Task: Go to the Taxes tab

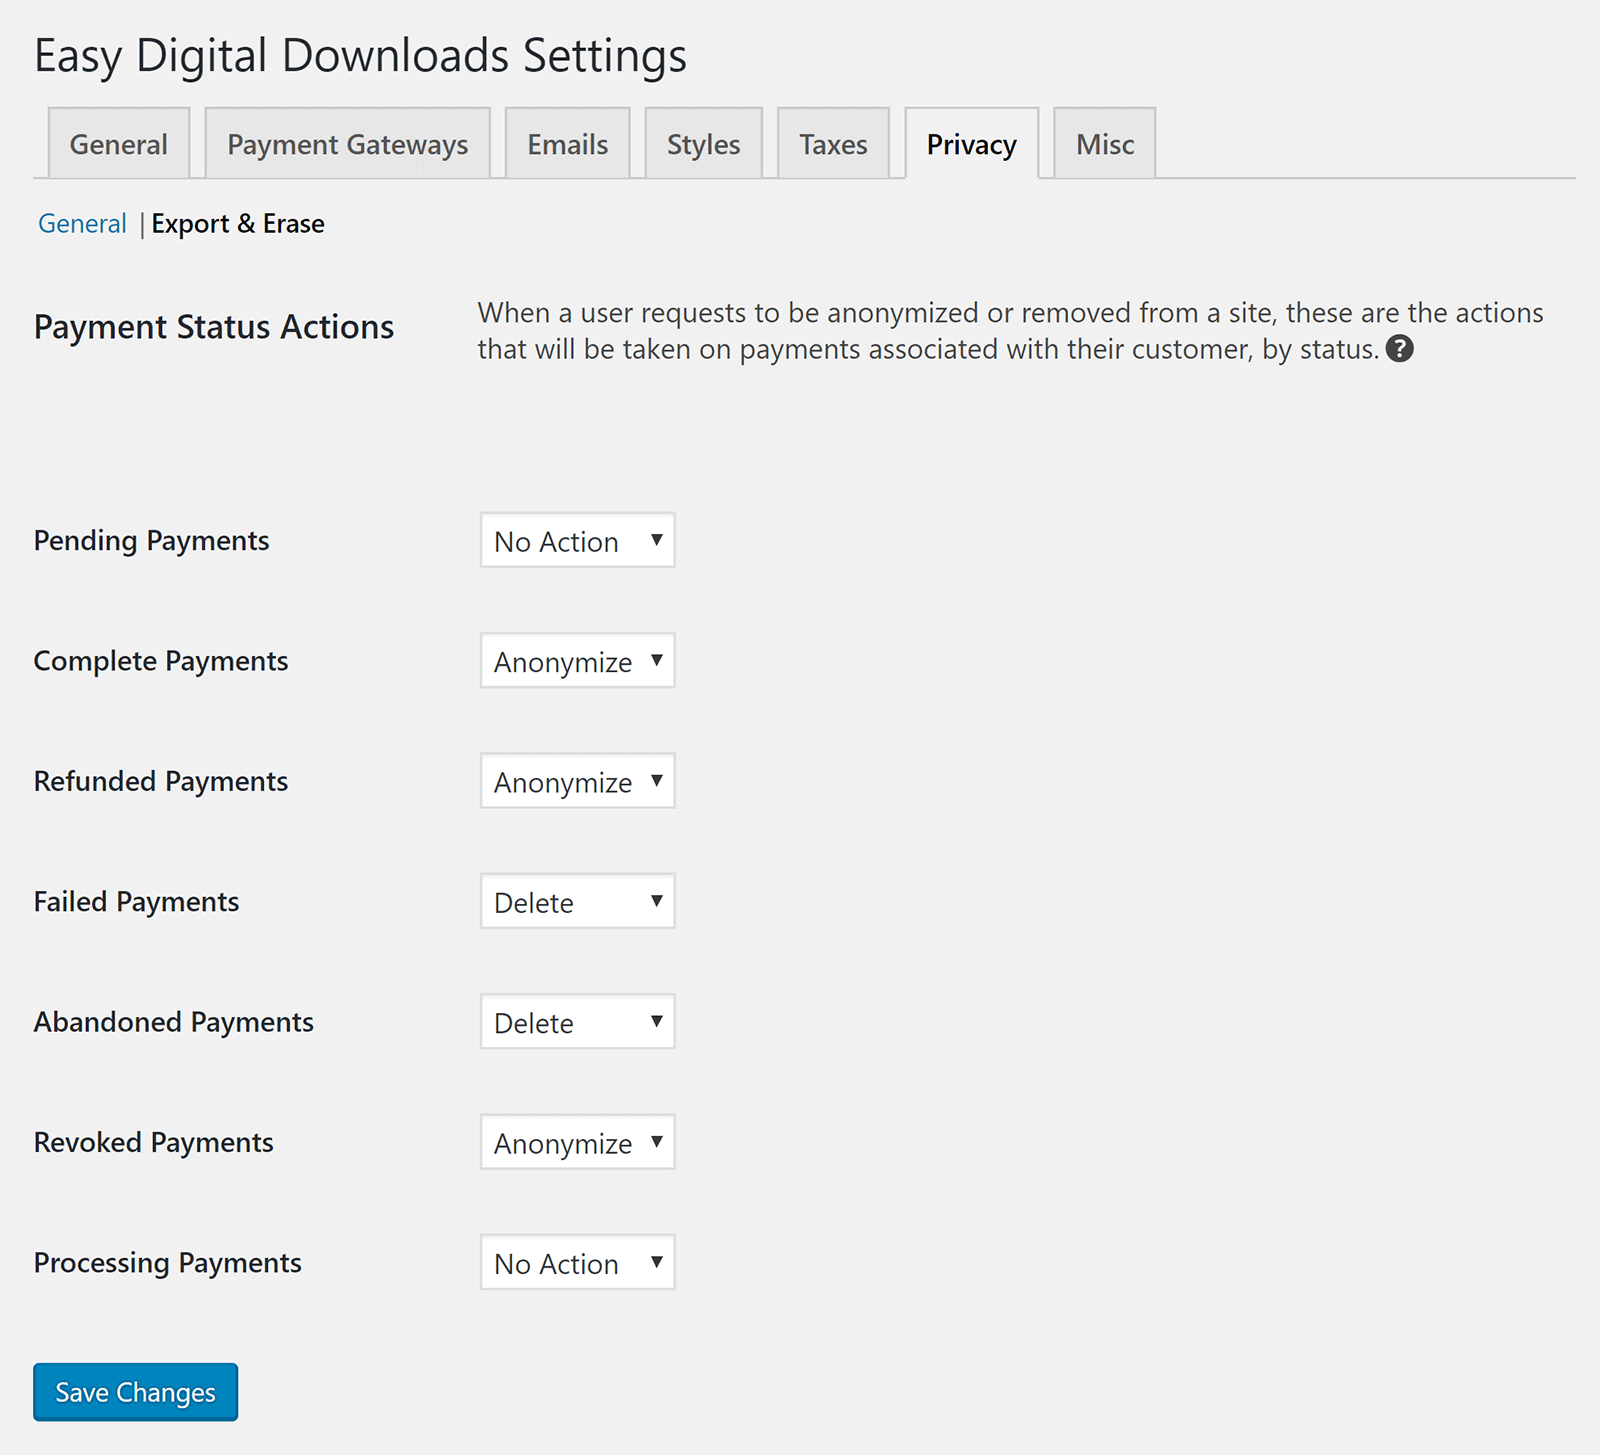Action: (x=833, y=144)
